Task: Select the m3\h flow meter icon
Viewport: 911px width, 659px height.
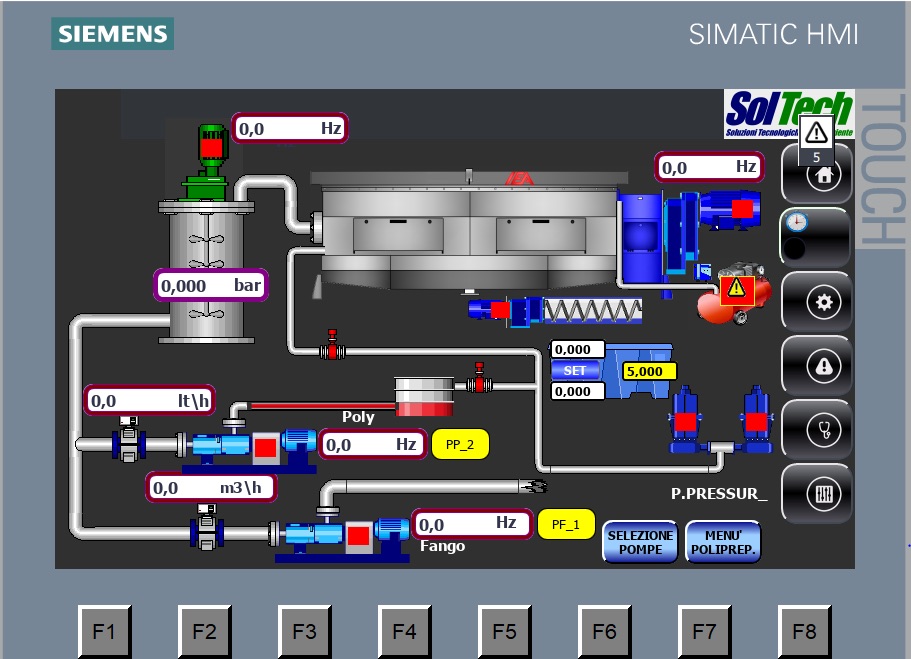Action: coord(207,527)
